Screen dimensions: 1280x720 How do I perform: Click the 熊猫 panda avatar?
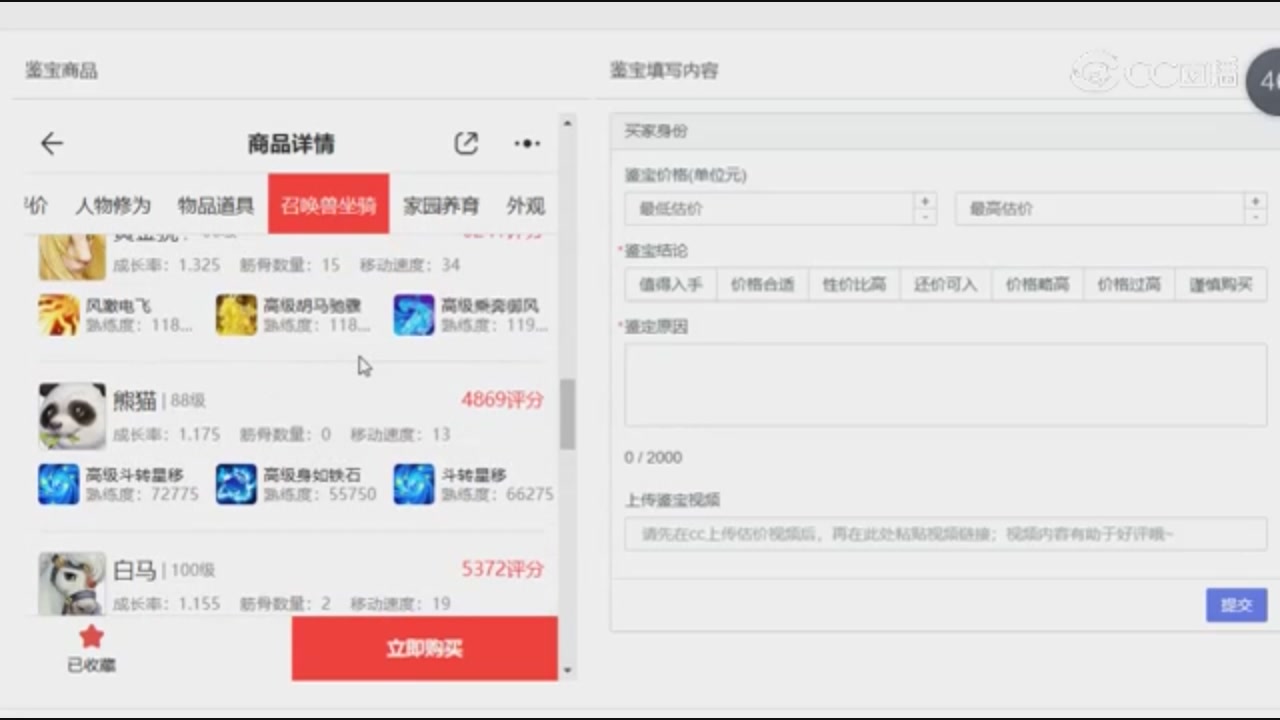[x=72, y=416]
